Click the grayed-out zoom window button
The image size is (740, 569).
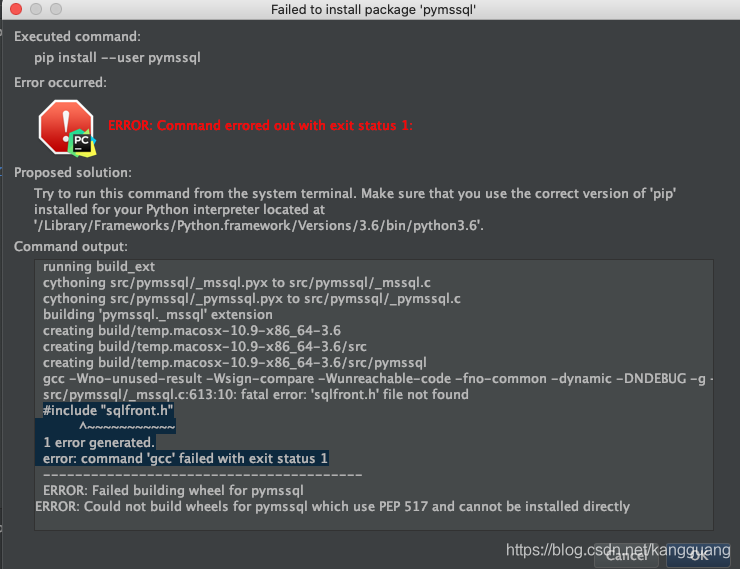56,9
